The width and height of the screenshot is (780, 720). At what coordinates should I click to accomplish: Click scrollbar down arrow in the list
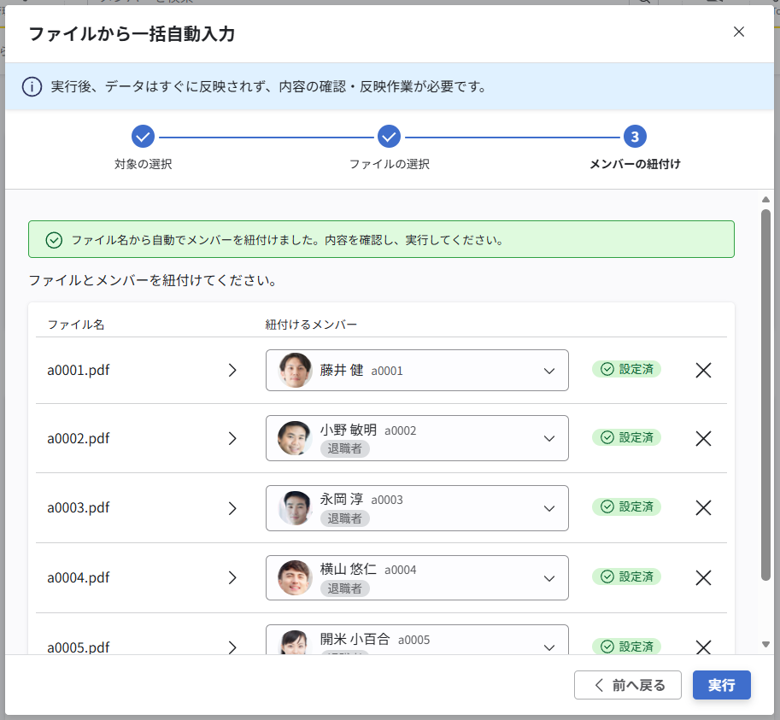766,644
